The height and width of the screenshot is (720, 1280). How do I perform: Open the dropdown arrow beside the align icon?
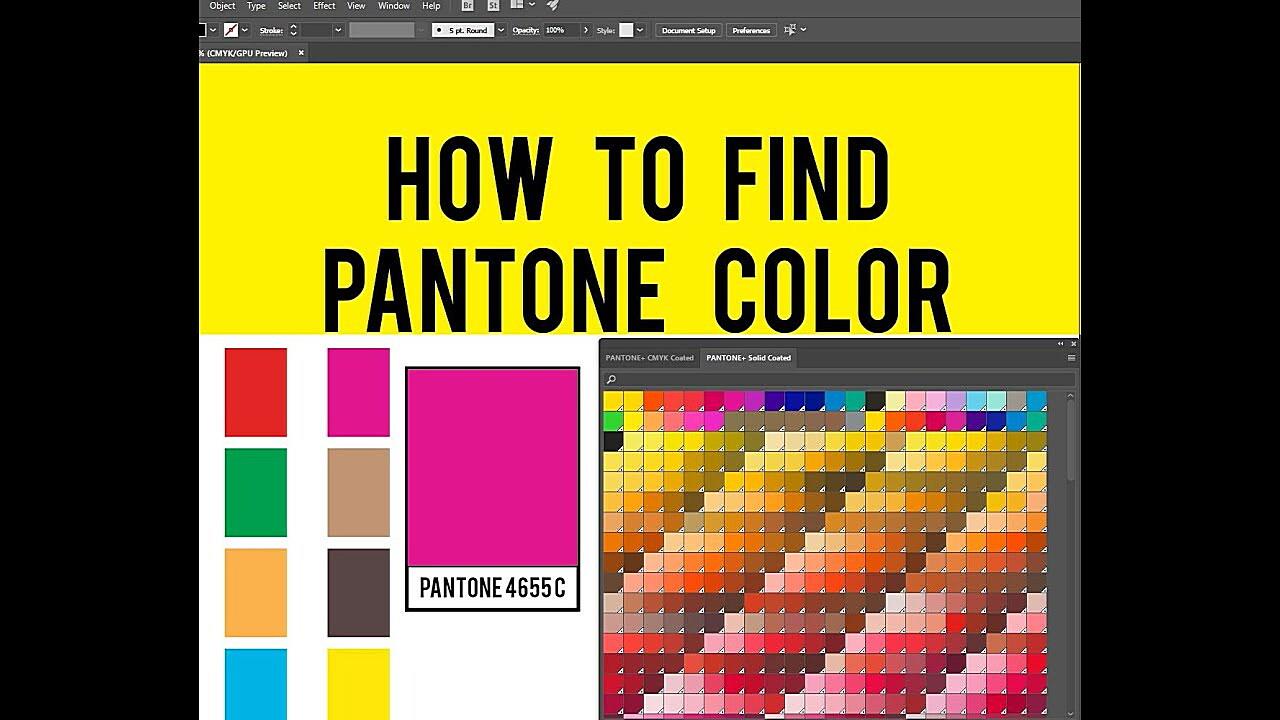click(803, 30)
